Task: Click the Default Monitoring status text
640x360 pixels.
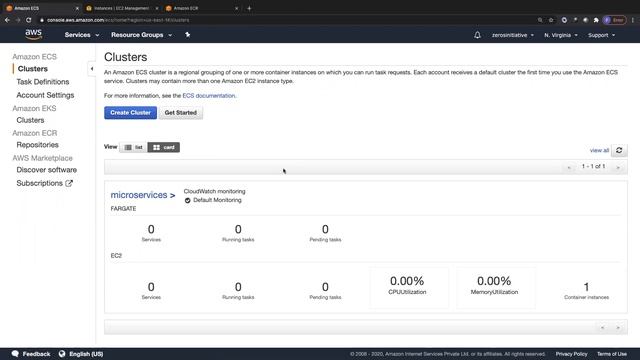Action: pos(217,200)
